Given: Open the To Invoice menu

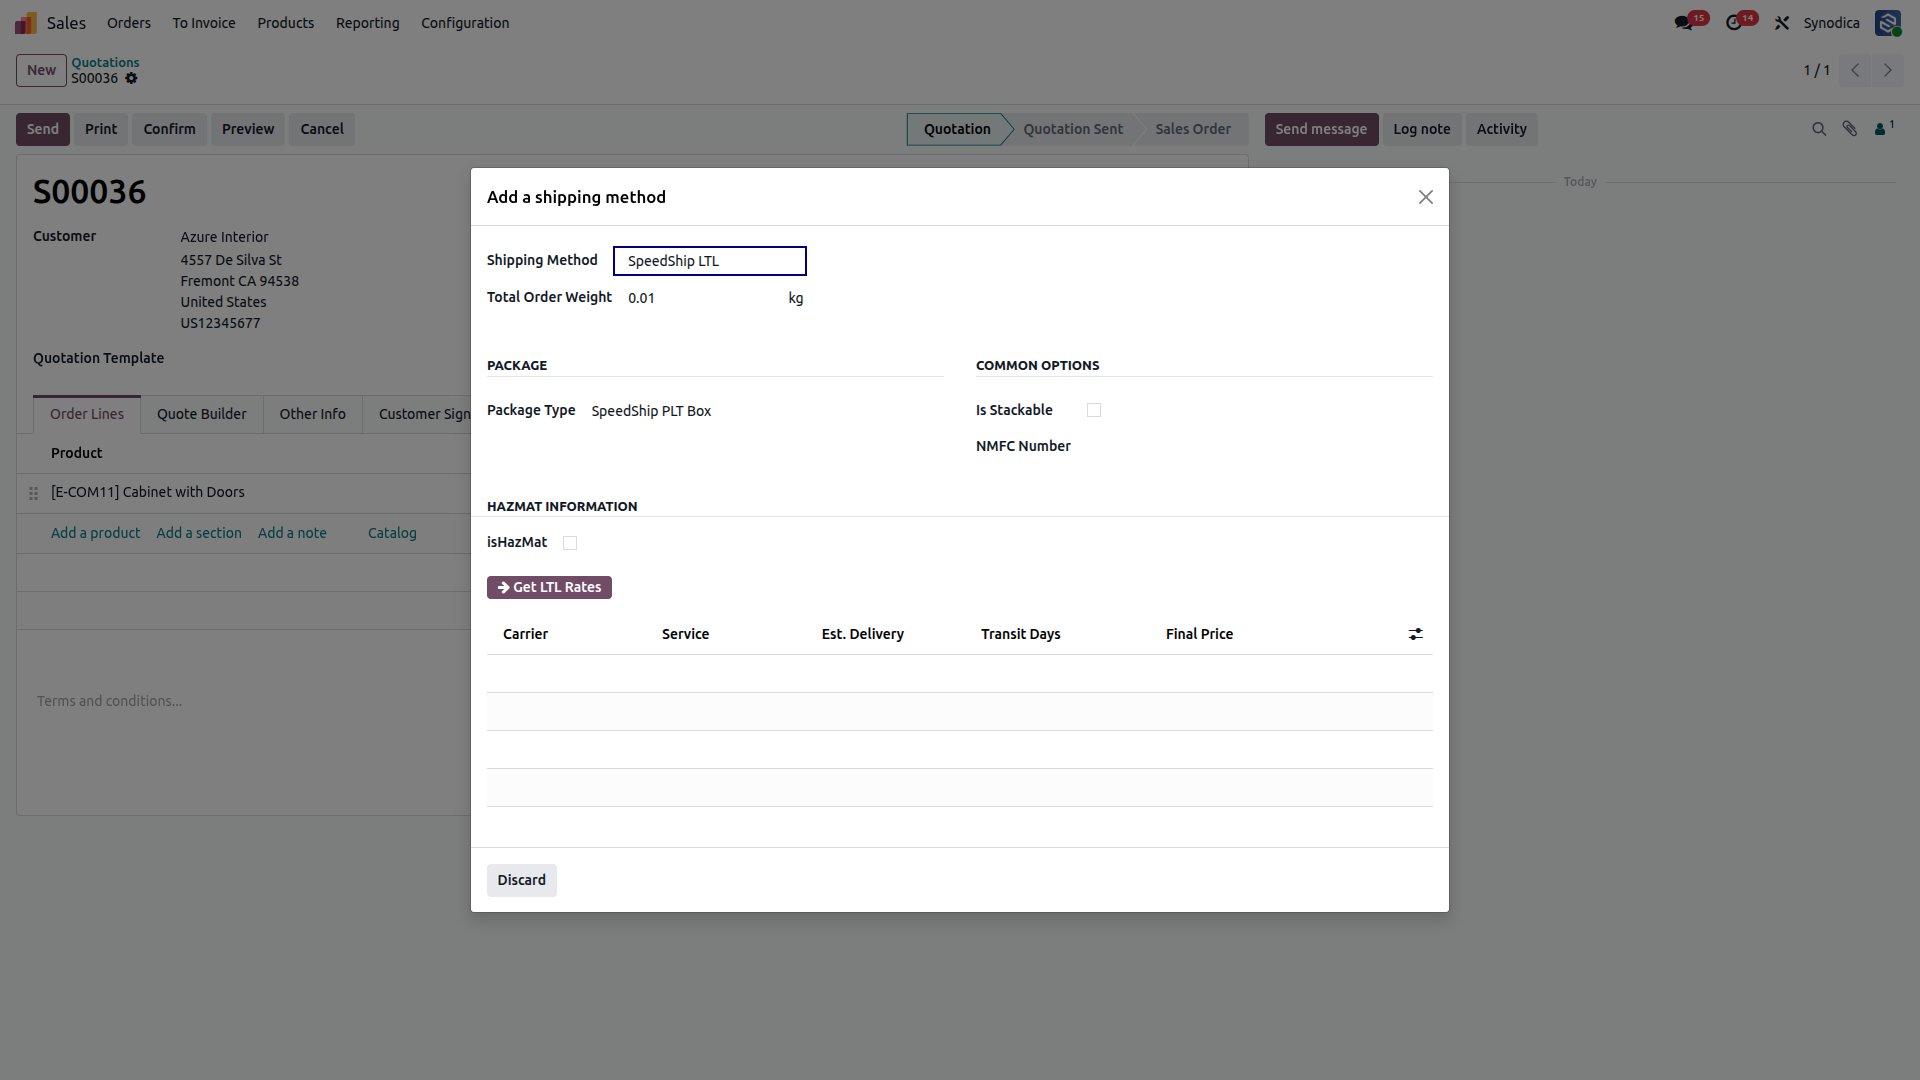Looking at the screenshot, I should 204,23.
